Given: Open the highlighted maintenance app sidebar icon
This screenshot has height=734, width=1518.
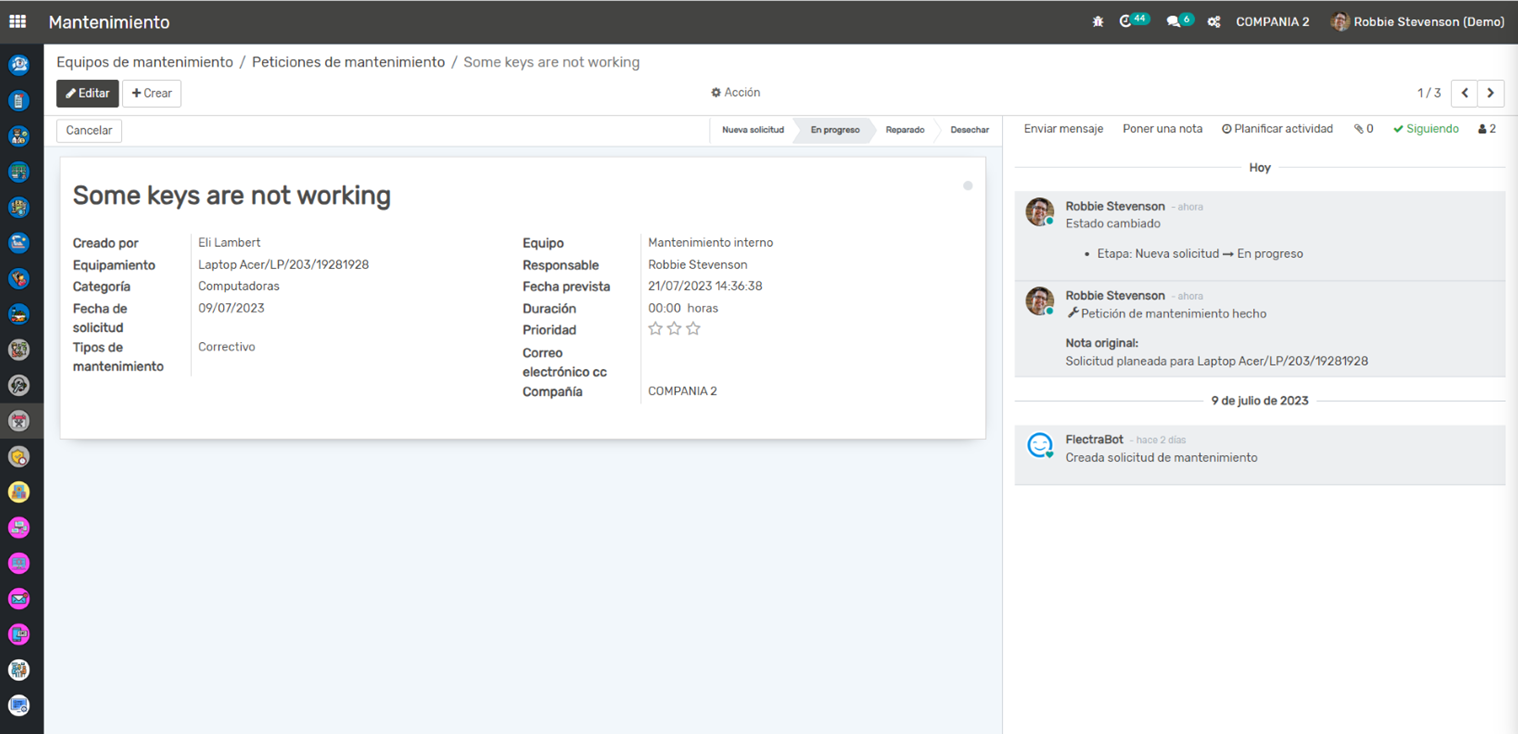Looking at the screenshot, I should [18, 421].
